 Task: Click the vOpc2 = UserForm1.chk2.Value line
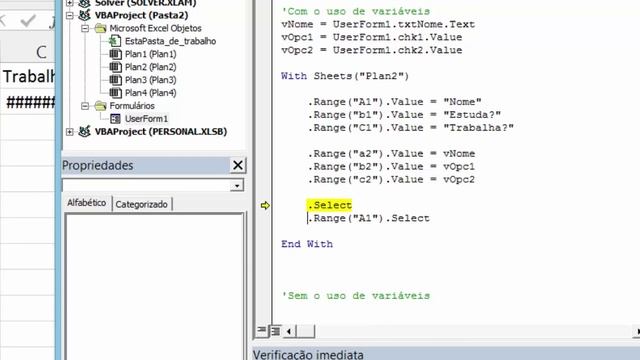coord(371,51)
